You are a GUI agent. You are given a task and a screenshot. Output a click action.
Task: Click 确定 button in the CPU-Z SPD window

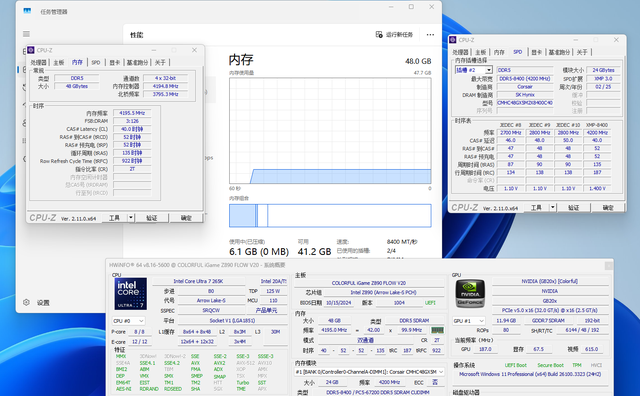coord(608,208)
